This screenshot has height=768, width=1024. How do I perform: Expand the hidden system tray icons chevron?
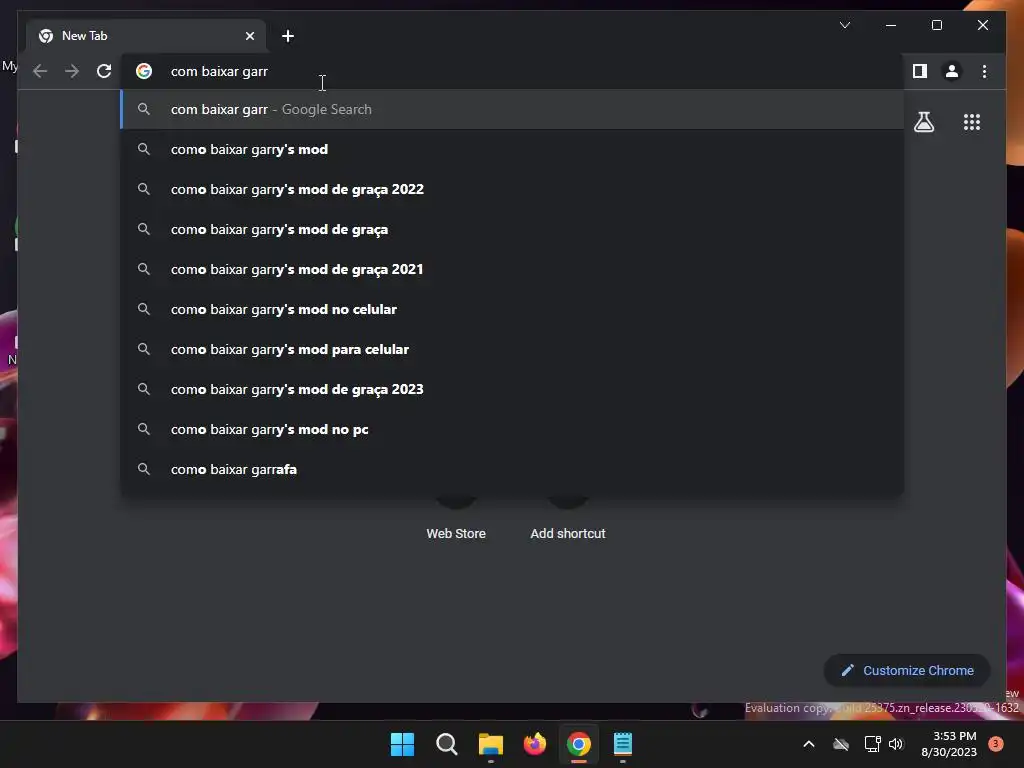click(x=808, y=744)
